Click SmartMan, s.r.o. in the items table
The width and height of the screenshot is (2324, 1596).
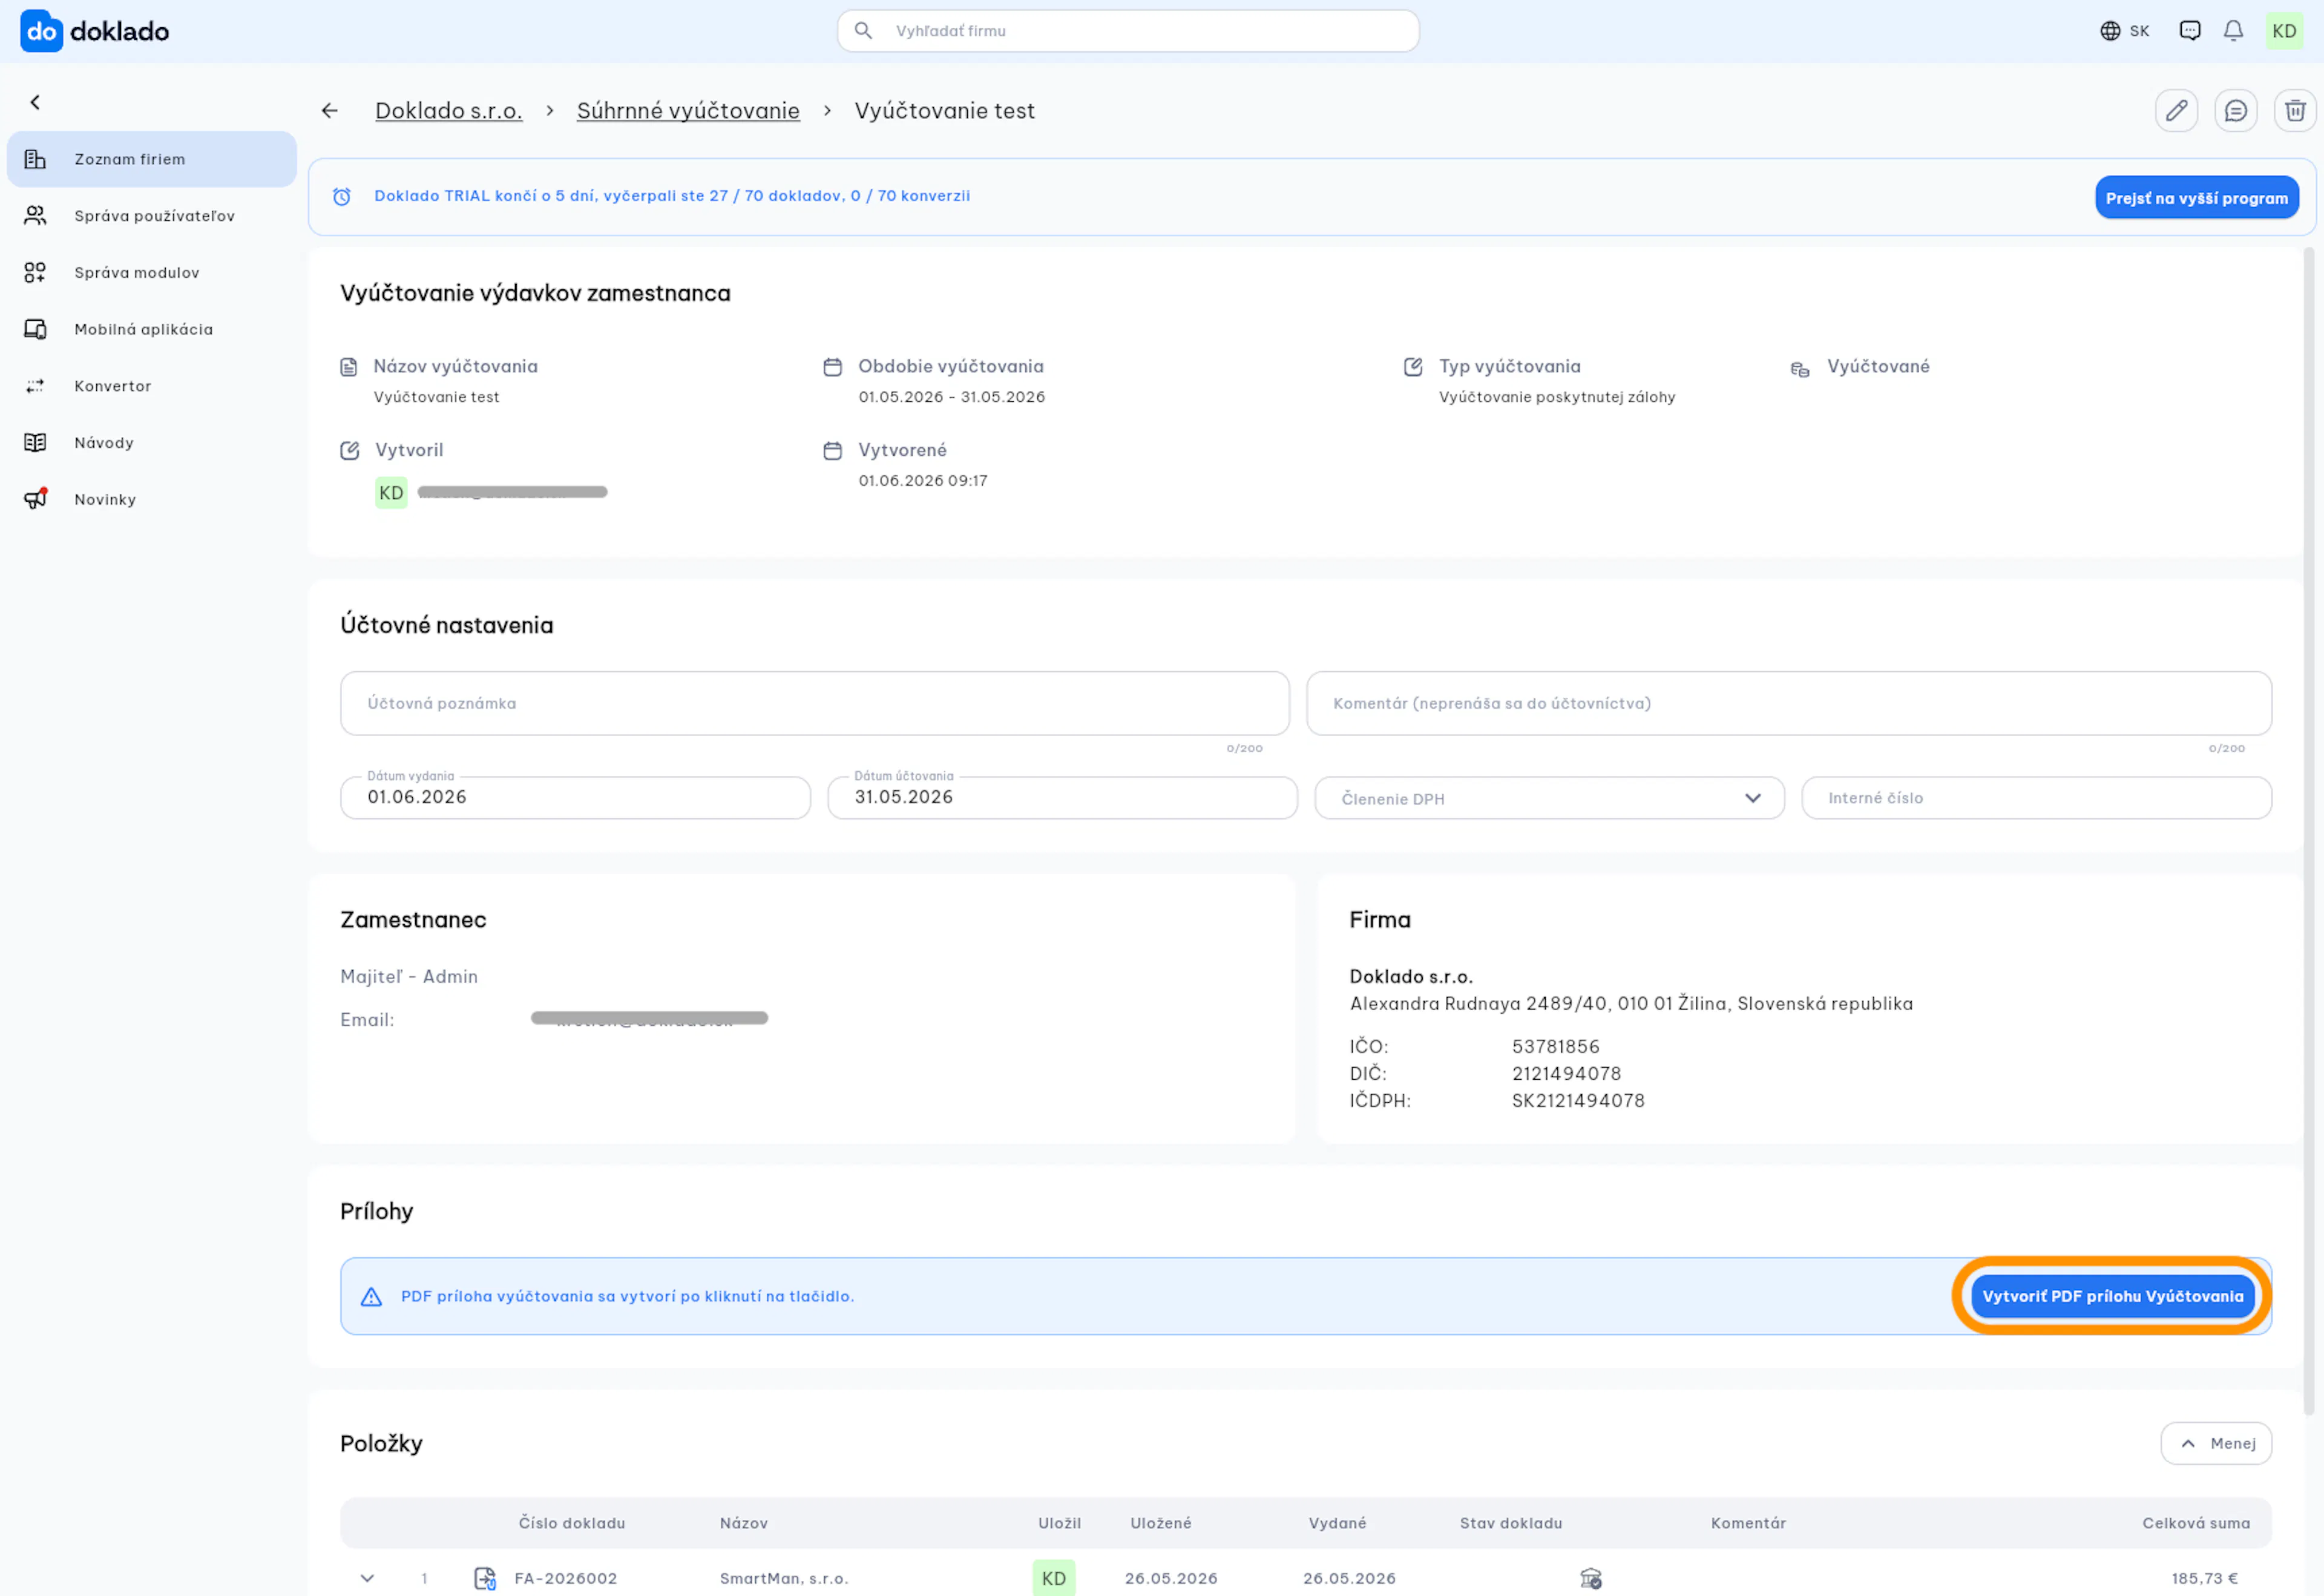pos(784,1579)
